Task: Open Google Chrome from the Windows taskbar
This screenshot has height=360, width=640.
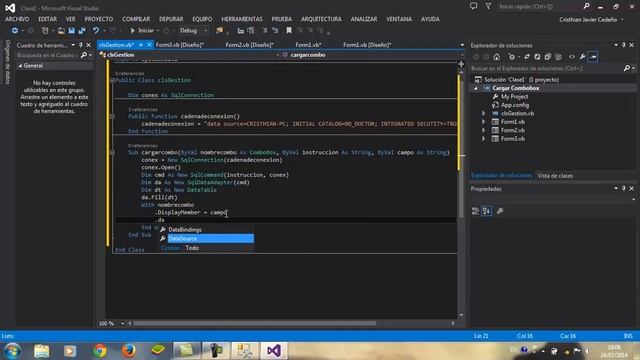Action: click(100, 351)
